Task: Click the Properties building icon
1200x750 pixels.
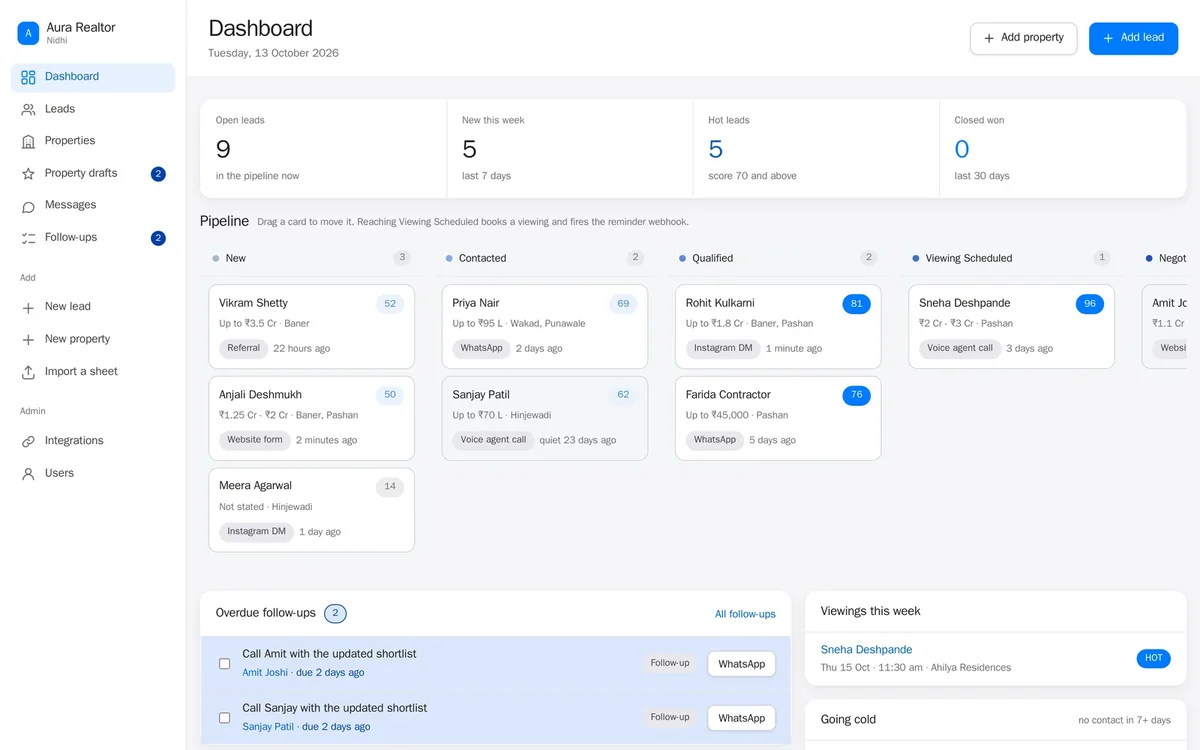Action: [x=28, y=141]
